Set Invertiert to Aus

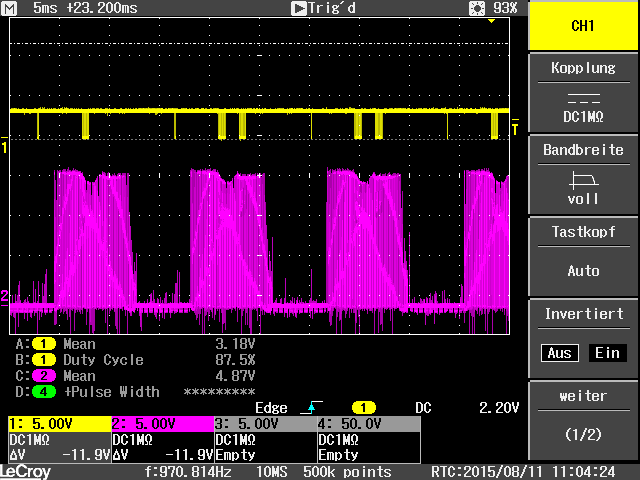pos(560,353)
